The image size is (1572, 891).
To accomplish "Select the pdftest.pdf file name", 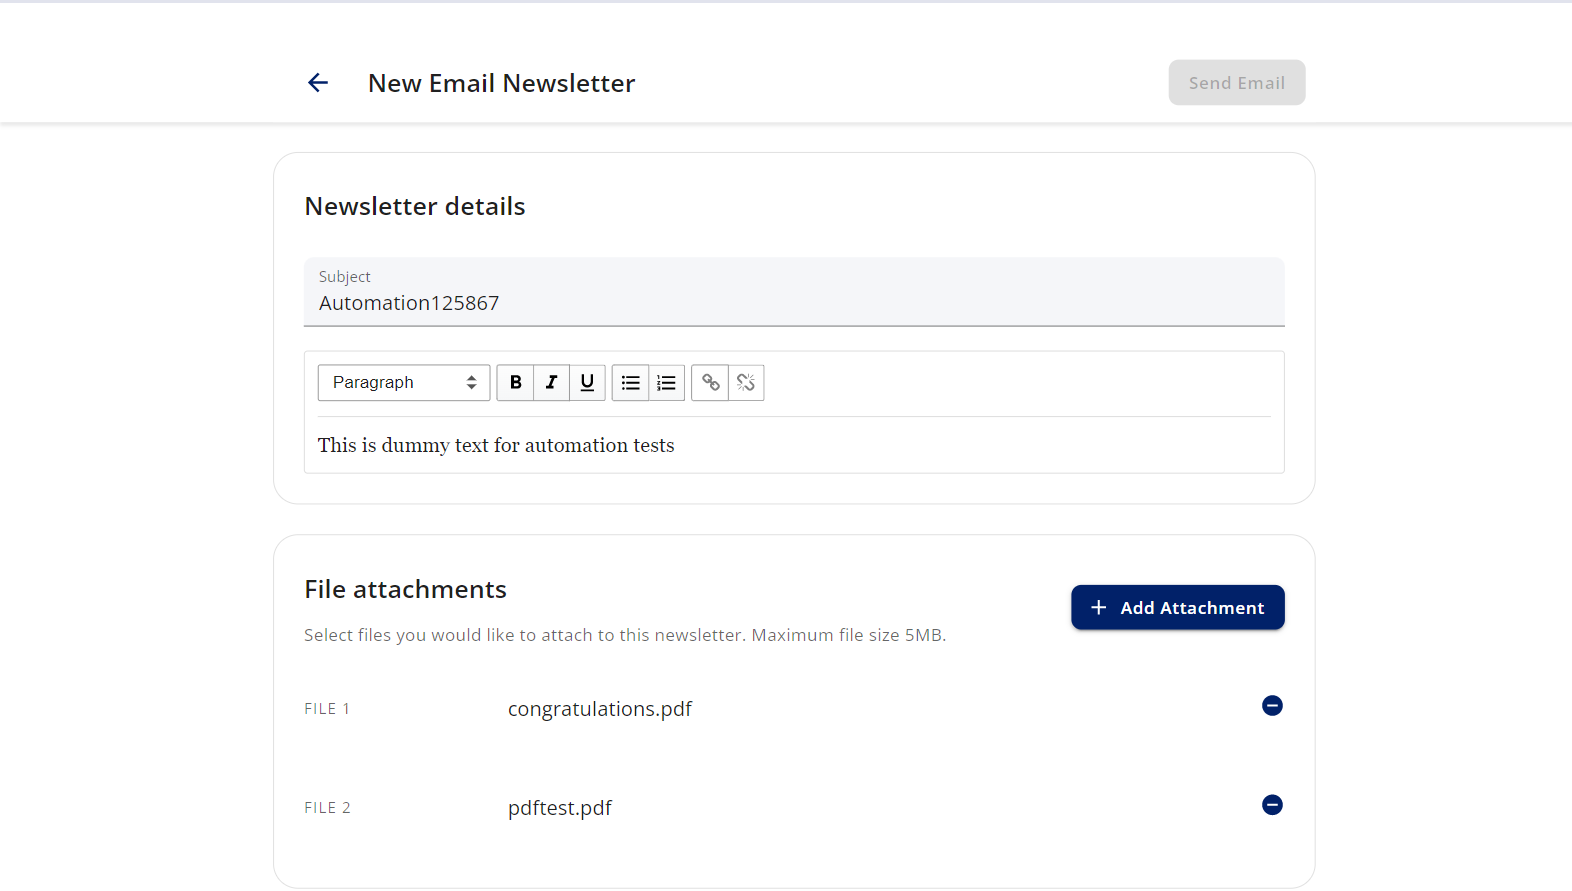I will point(560,808).
